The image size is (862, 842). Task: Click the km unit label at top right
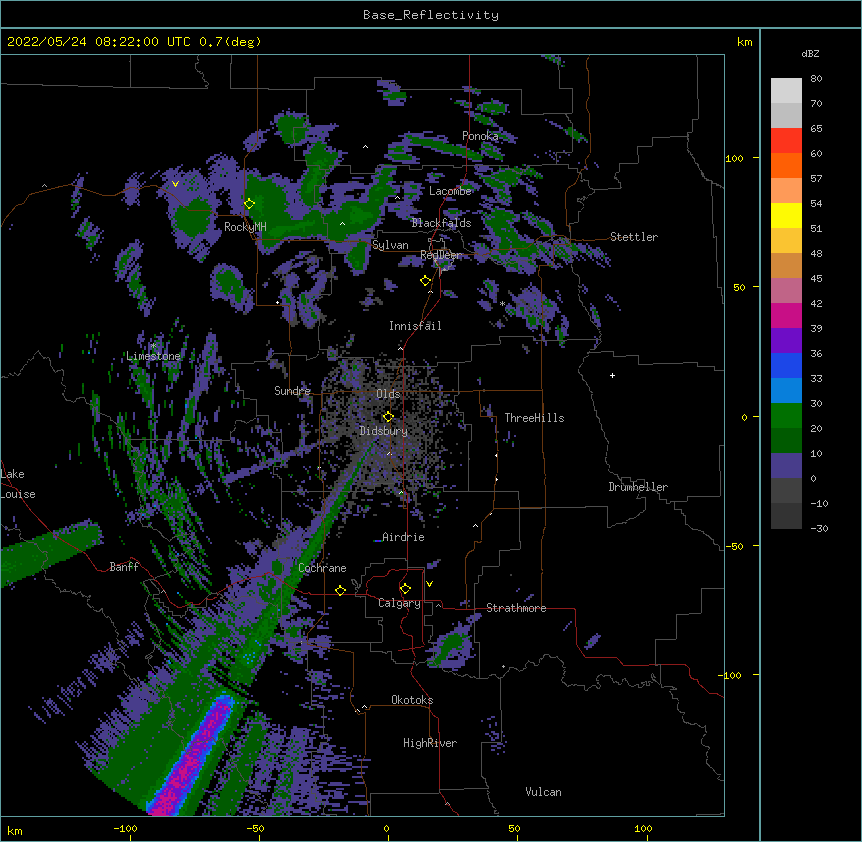(744, 42)
